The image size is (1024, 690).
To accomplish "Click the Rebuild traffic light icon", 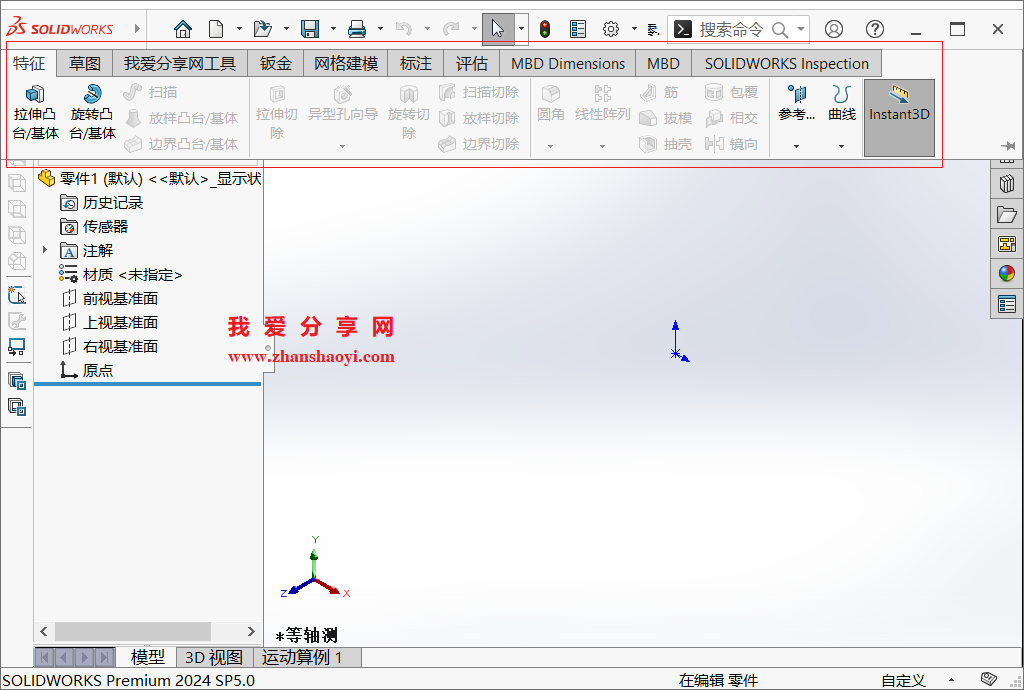I will tap(545, 29).
